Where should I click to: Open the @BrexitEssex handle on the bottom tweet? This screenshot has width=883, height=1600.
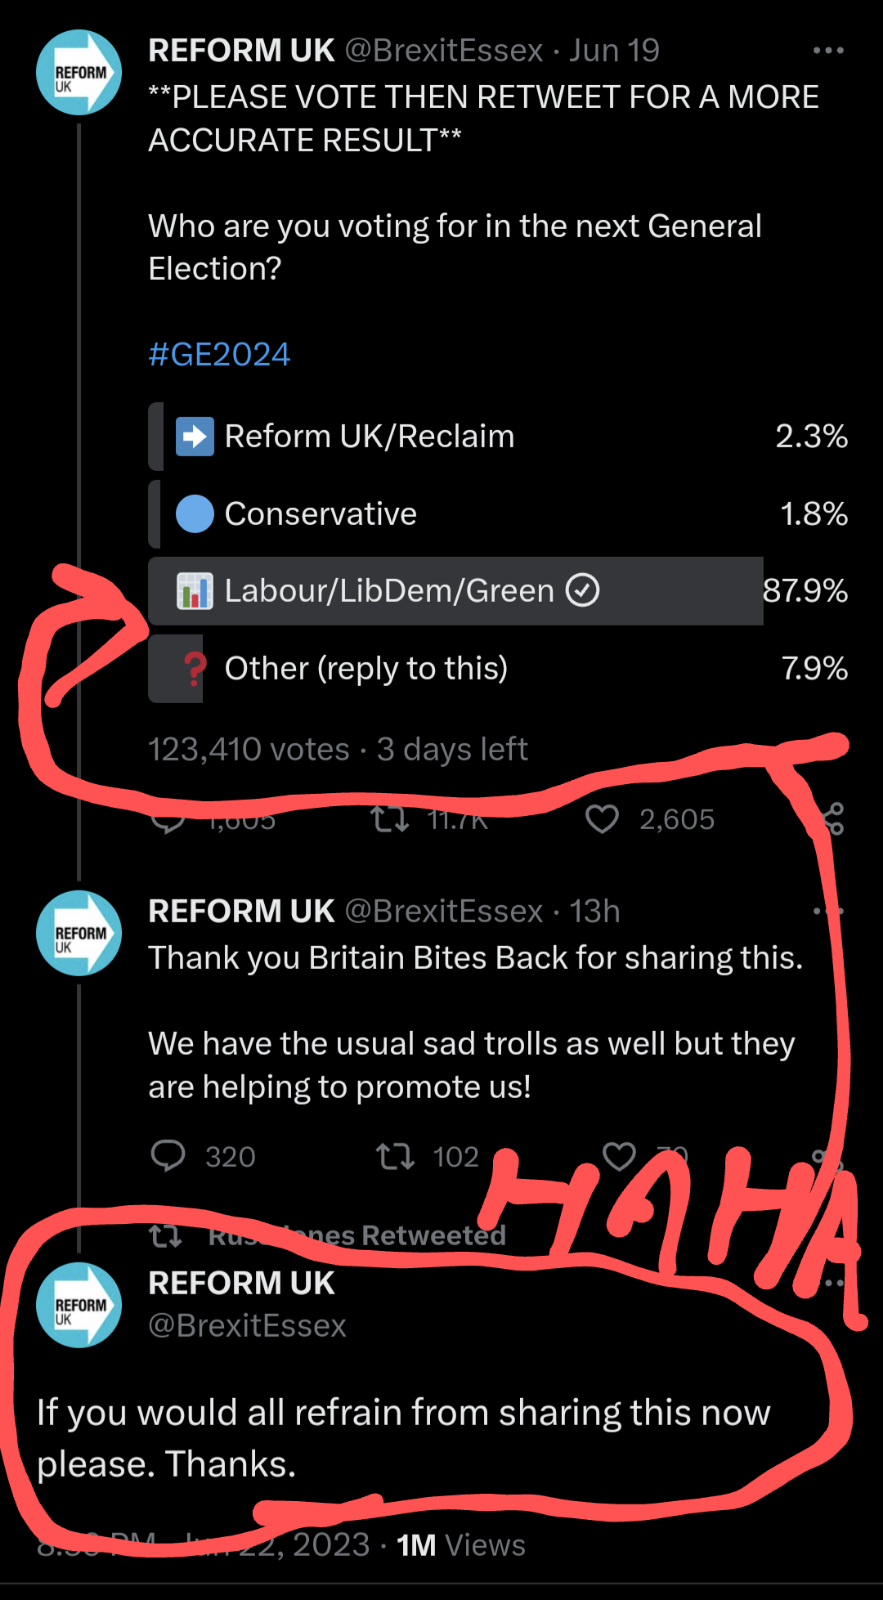pos(247,1326)
